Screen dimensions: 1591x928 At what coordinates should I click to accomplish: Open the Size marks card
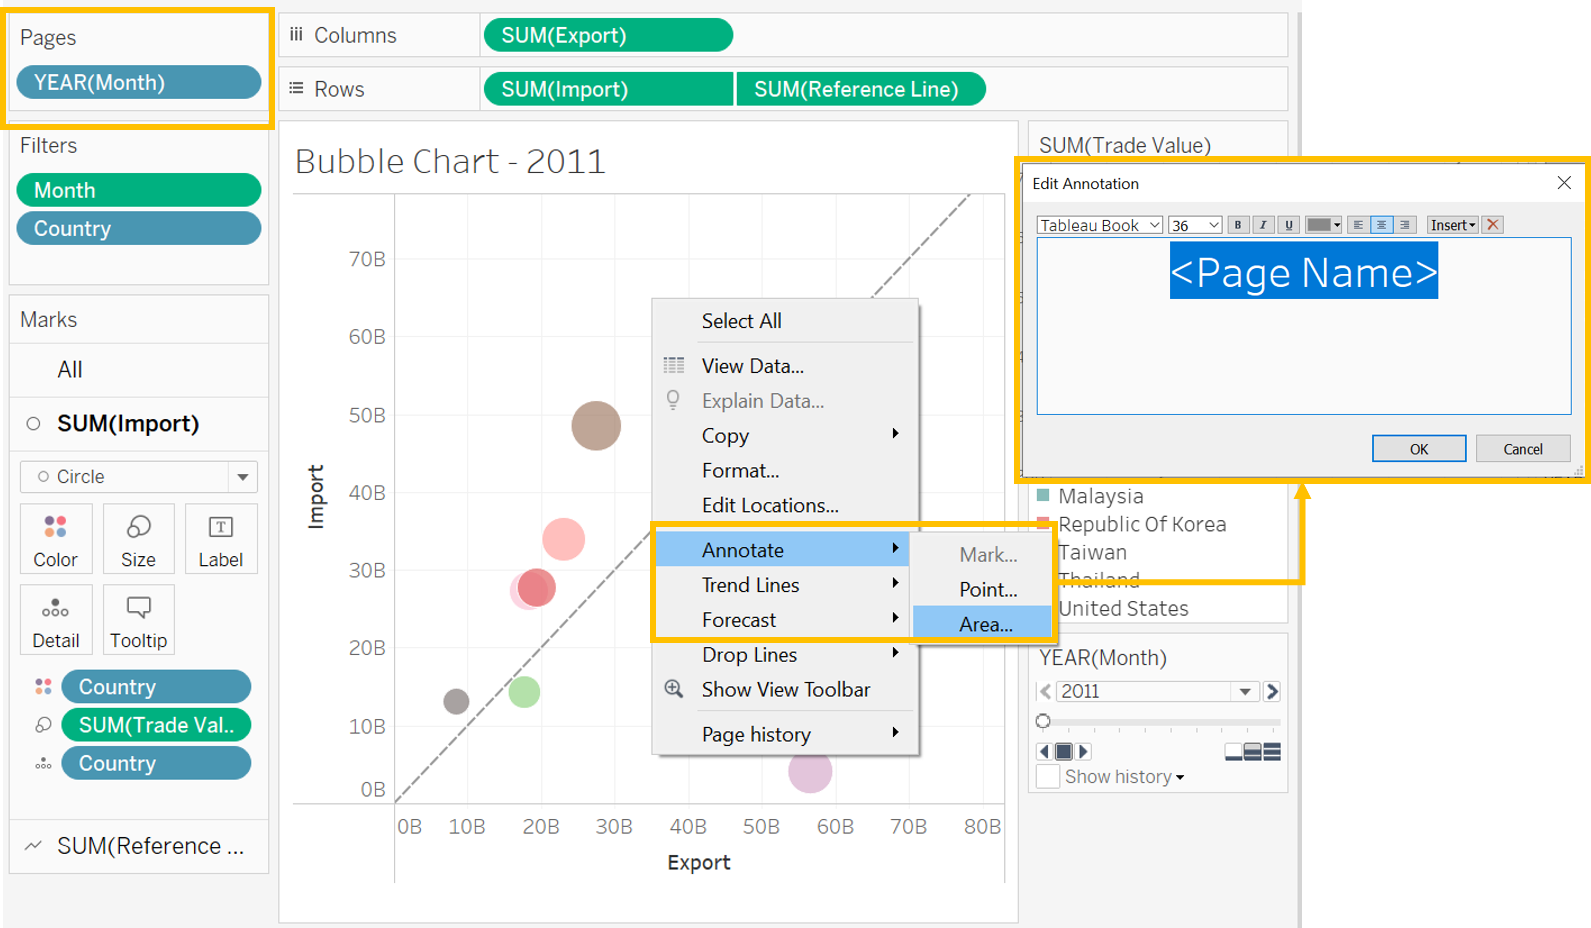[x=138, y=540]
